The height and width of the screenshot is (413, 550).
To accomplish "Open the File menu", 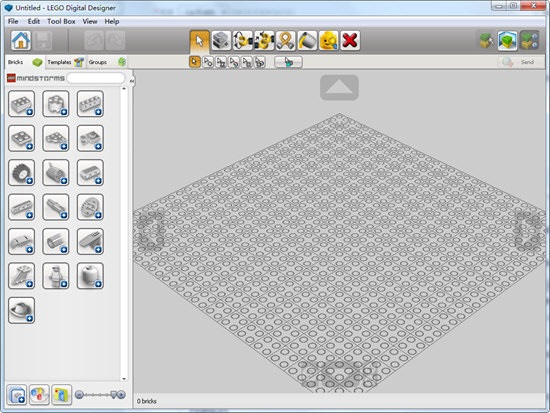I will (x=13, y=21).
